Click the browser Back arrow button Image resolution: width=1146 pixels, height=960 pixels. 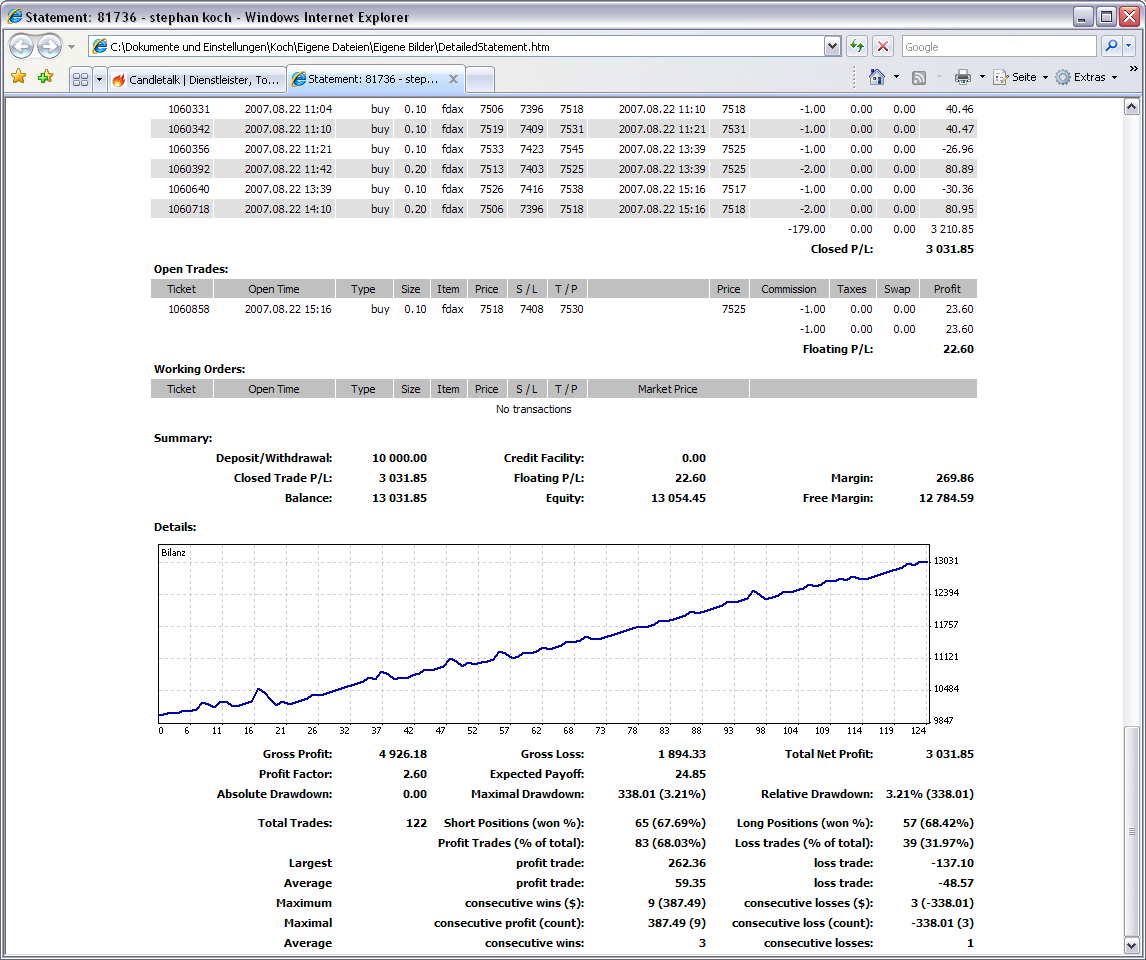click(21, 47)
